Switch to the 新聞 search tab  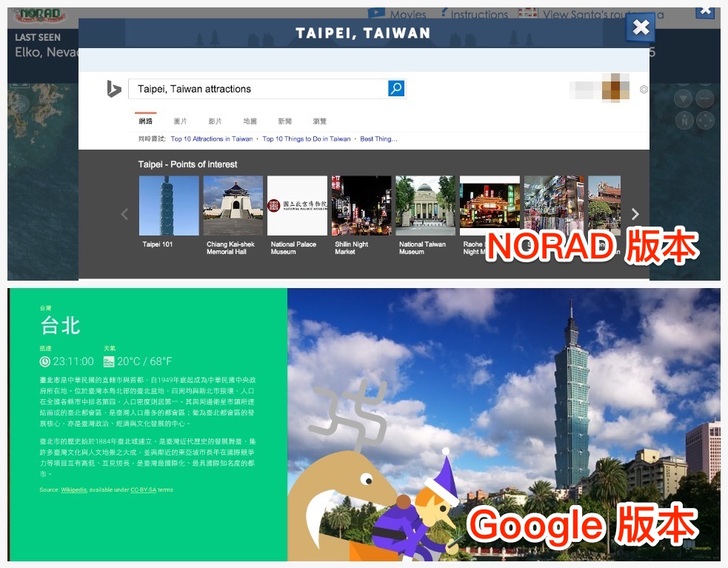click(x=285, y=121)
